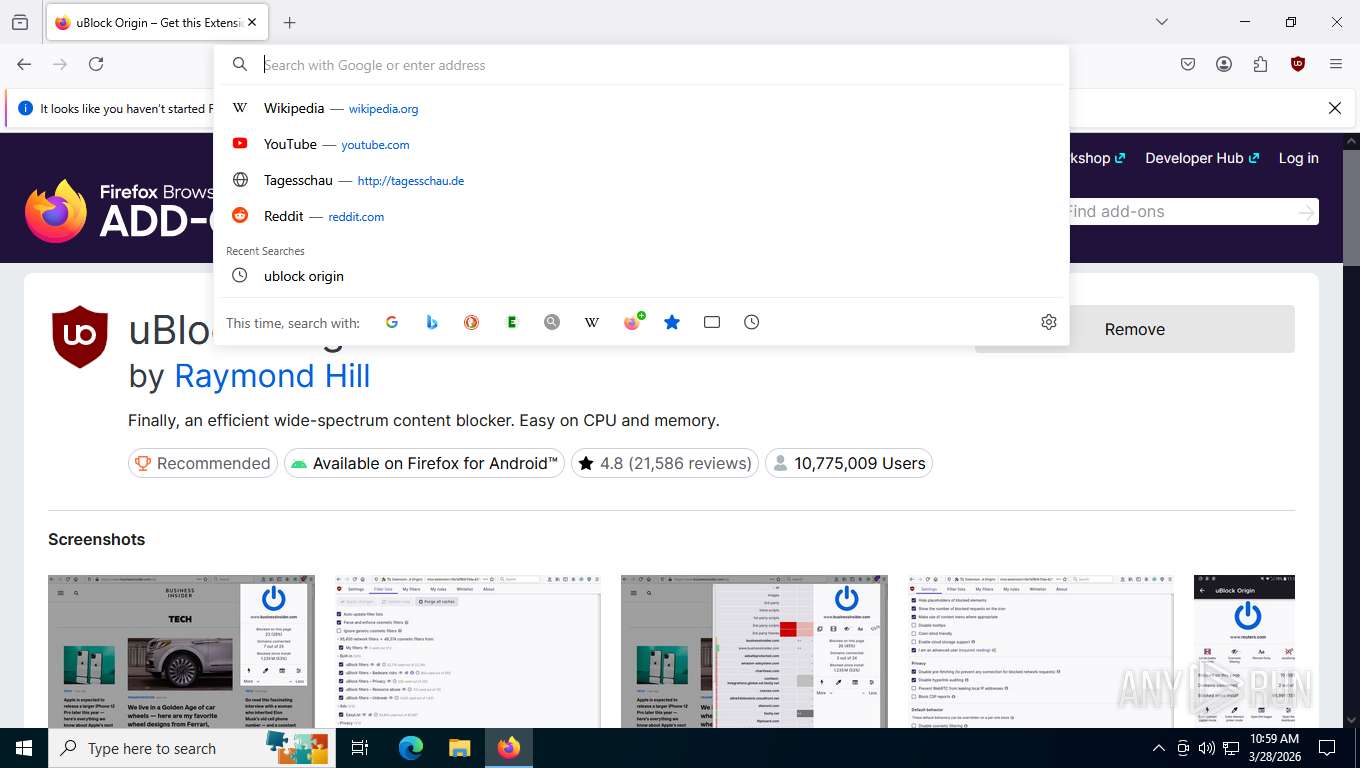Go back to previous page
This screenshot has width=1360, height=768.
pos(24,64)
